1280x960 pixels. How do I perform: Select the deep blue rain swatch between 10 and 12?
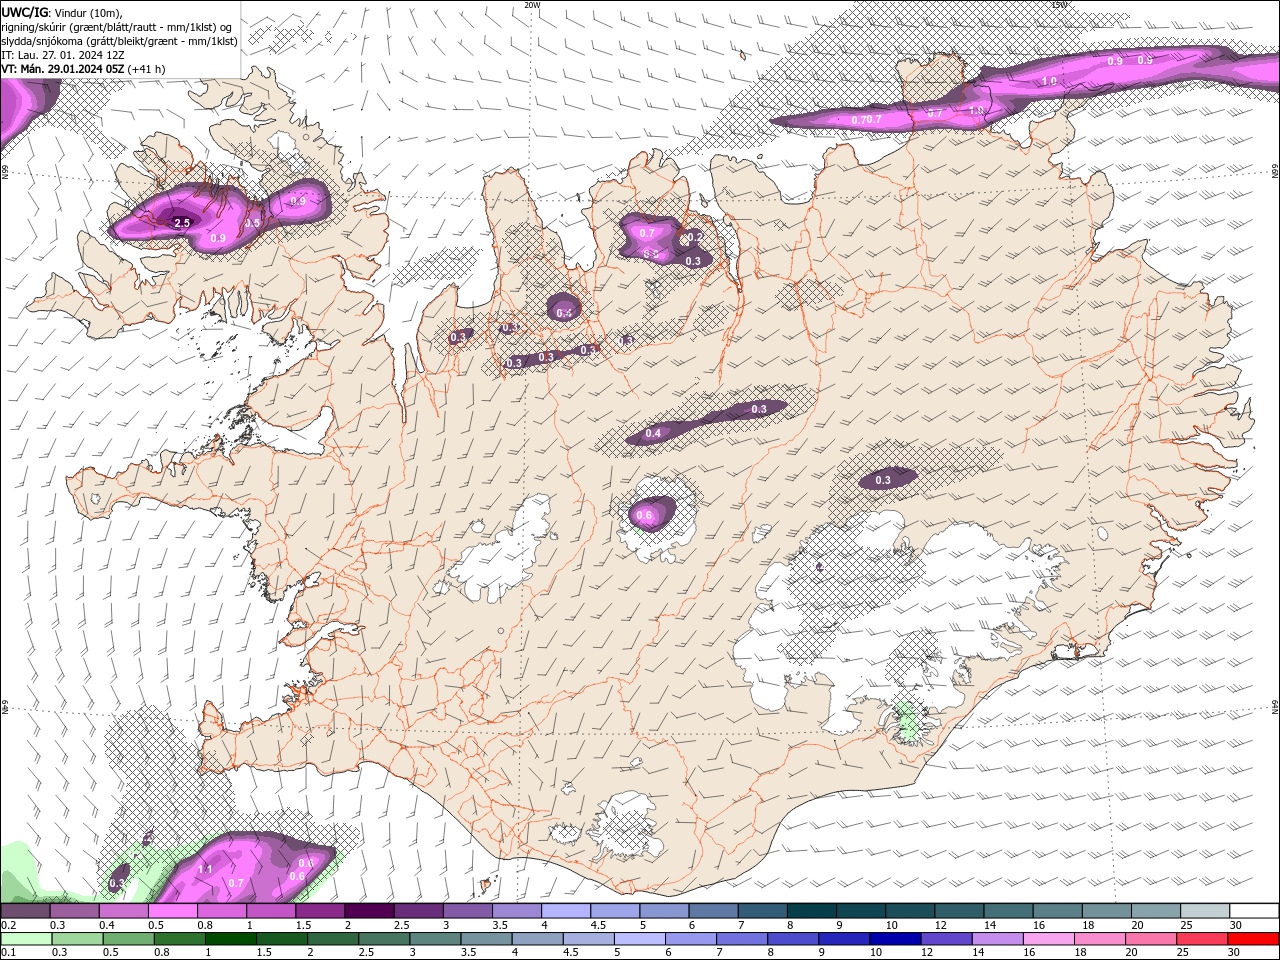(x=895, y=939)
